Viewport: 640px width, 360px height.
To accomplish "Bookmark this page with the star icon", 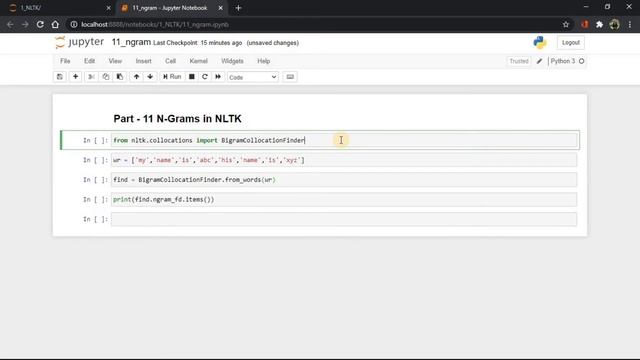I will [566, 24].
